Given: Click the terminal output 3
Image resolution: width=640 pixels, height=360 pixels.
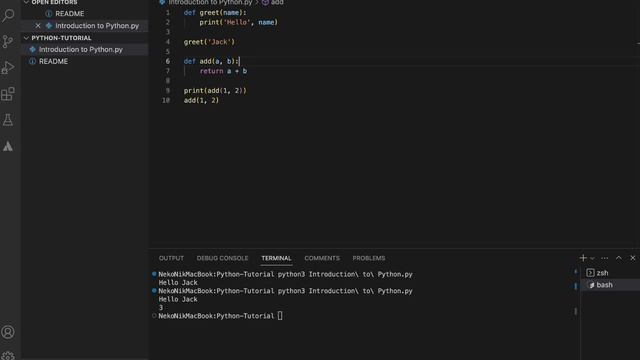Looking at the screenshot, I should coord(161,308).
